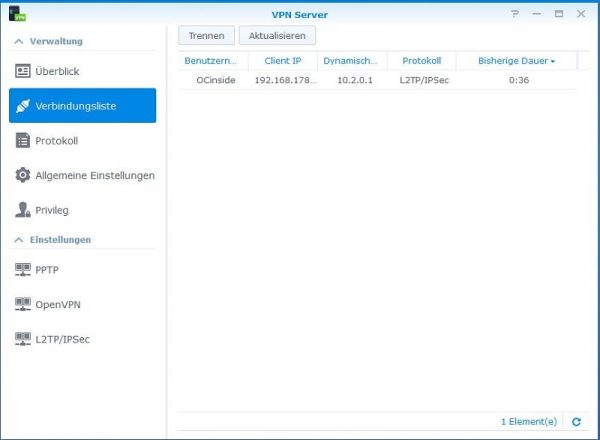Open the Protokoll list icon

[24, 141]
